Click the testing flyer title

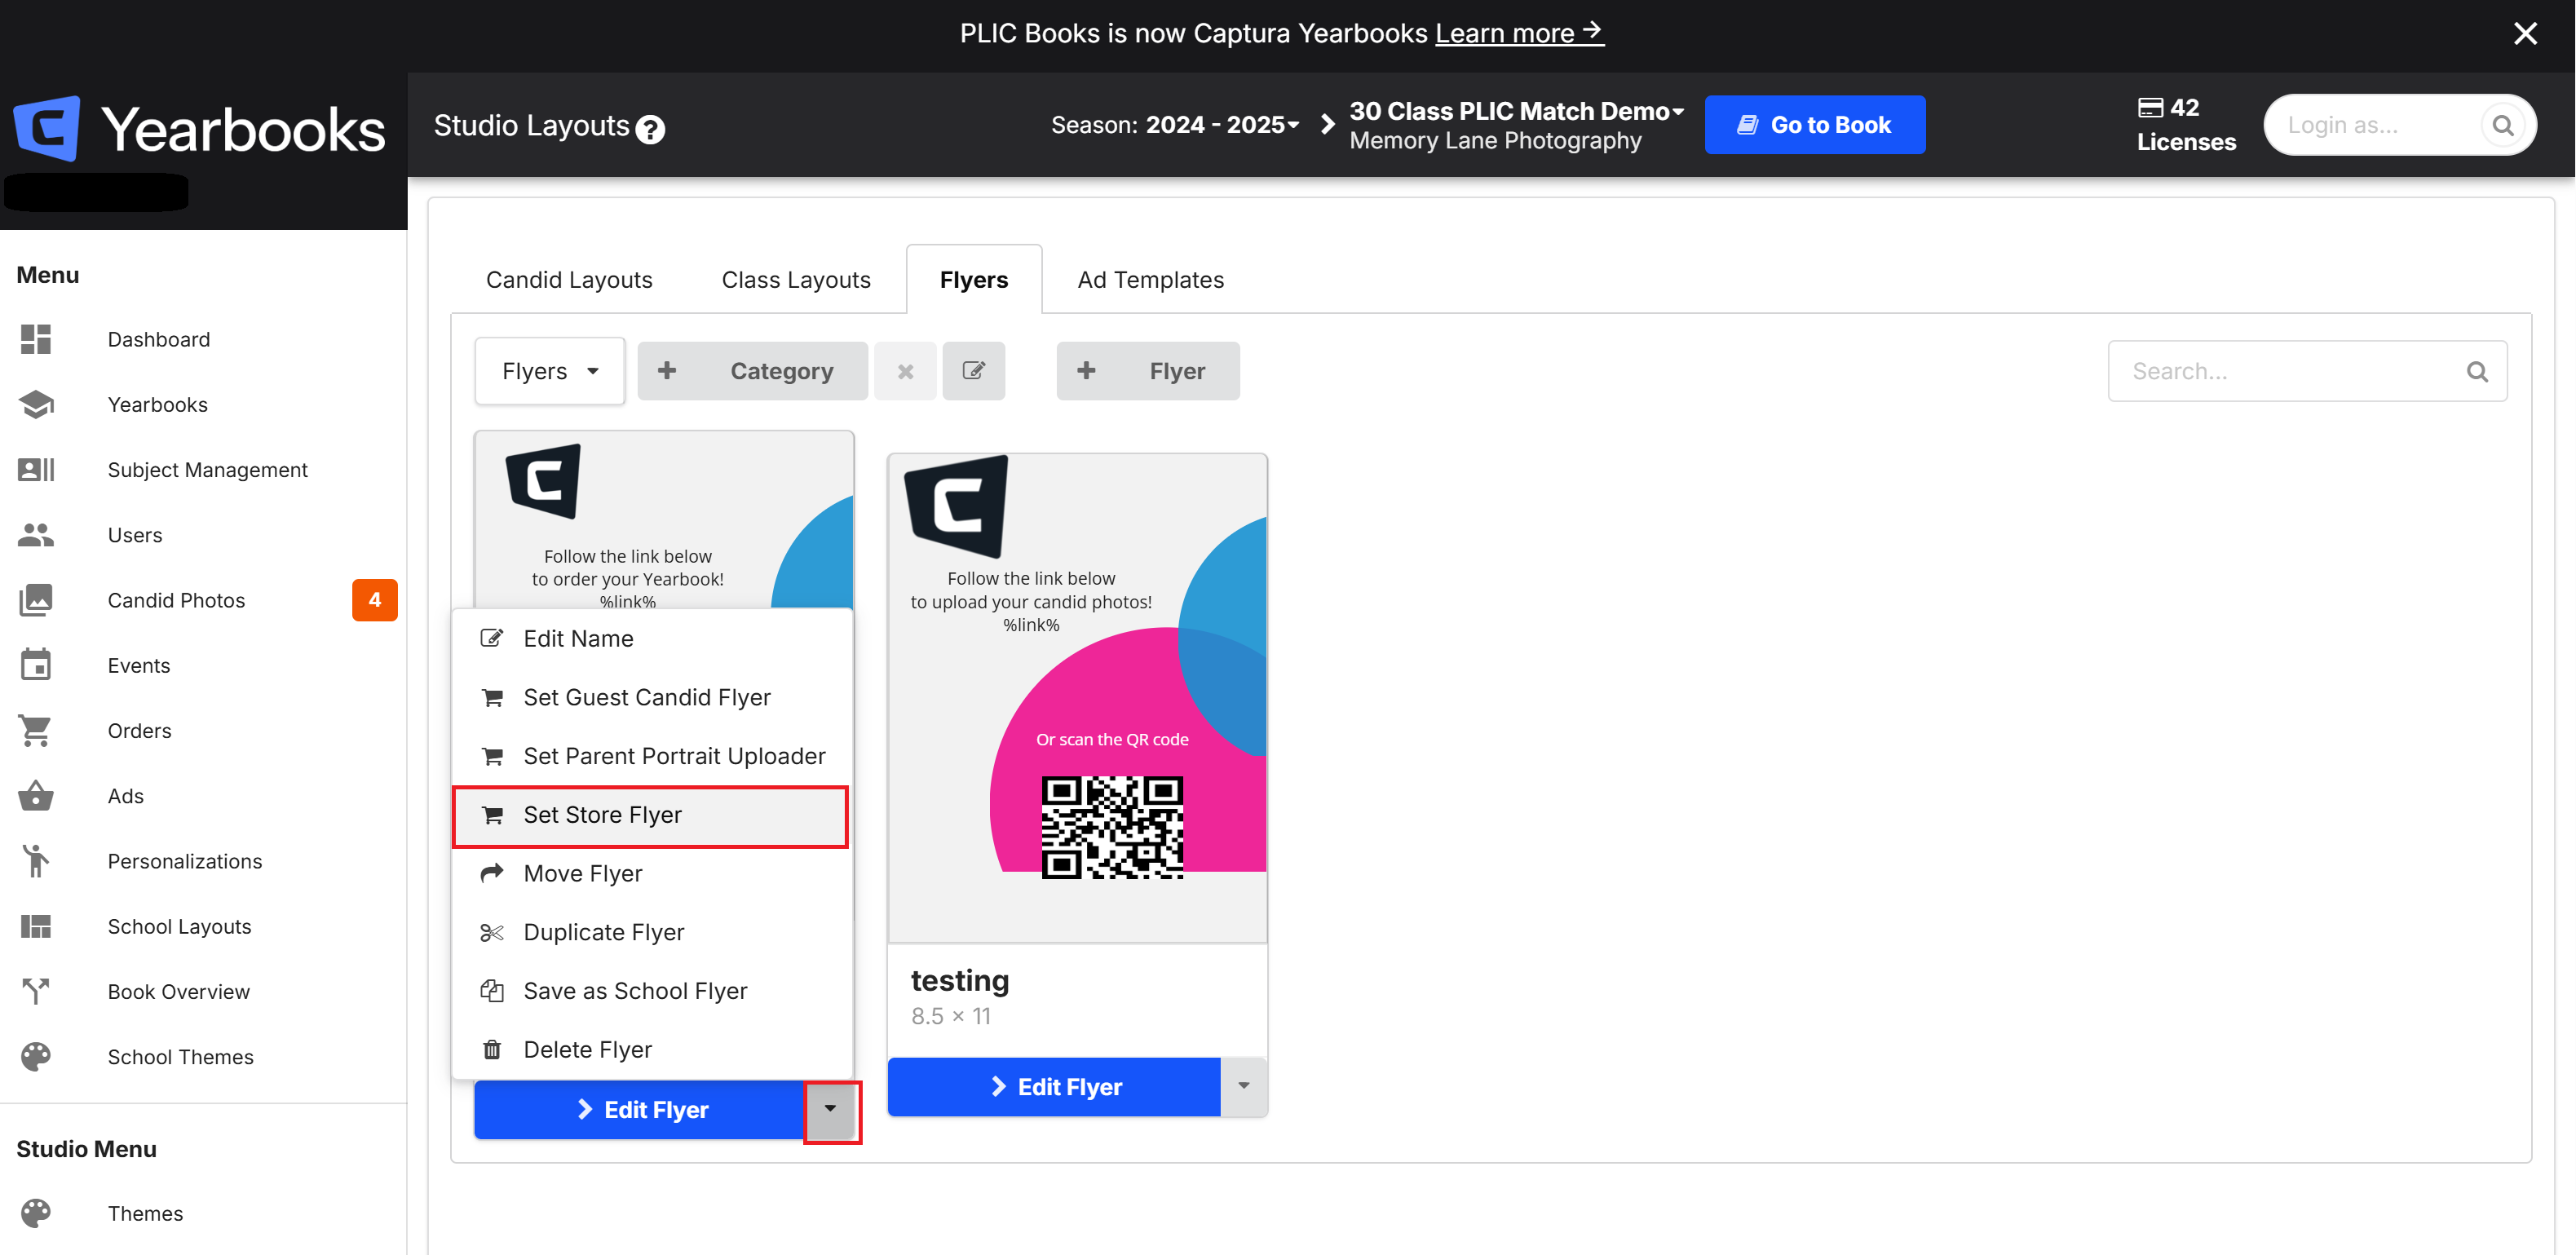tap(959, 980)
